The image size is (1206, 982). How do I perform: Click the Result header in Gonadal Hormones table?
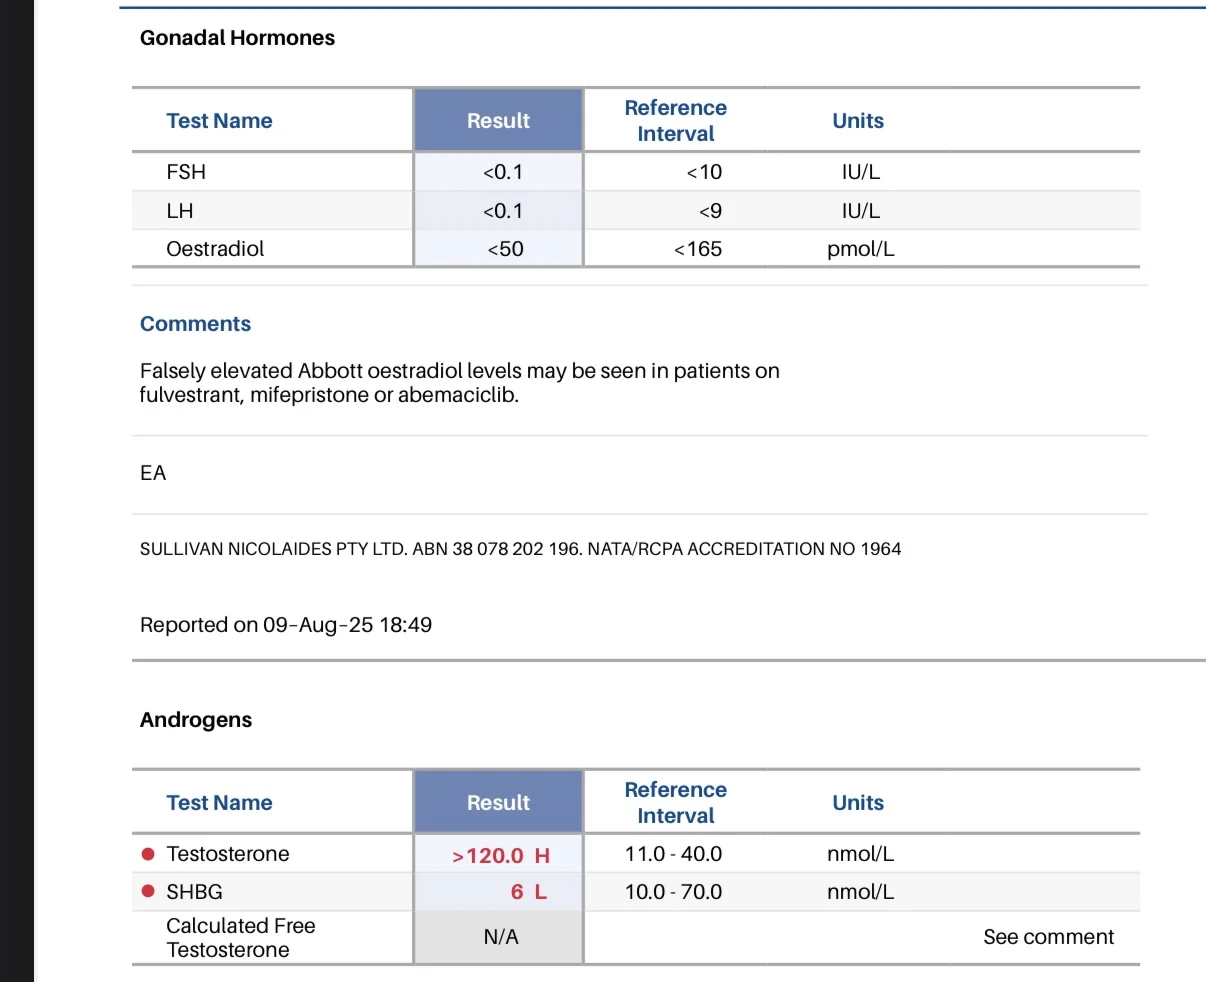coord(498,121)
